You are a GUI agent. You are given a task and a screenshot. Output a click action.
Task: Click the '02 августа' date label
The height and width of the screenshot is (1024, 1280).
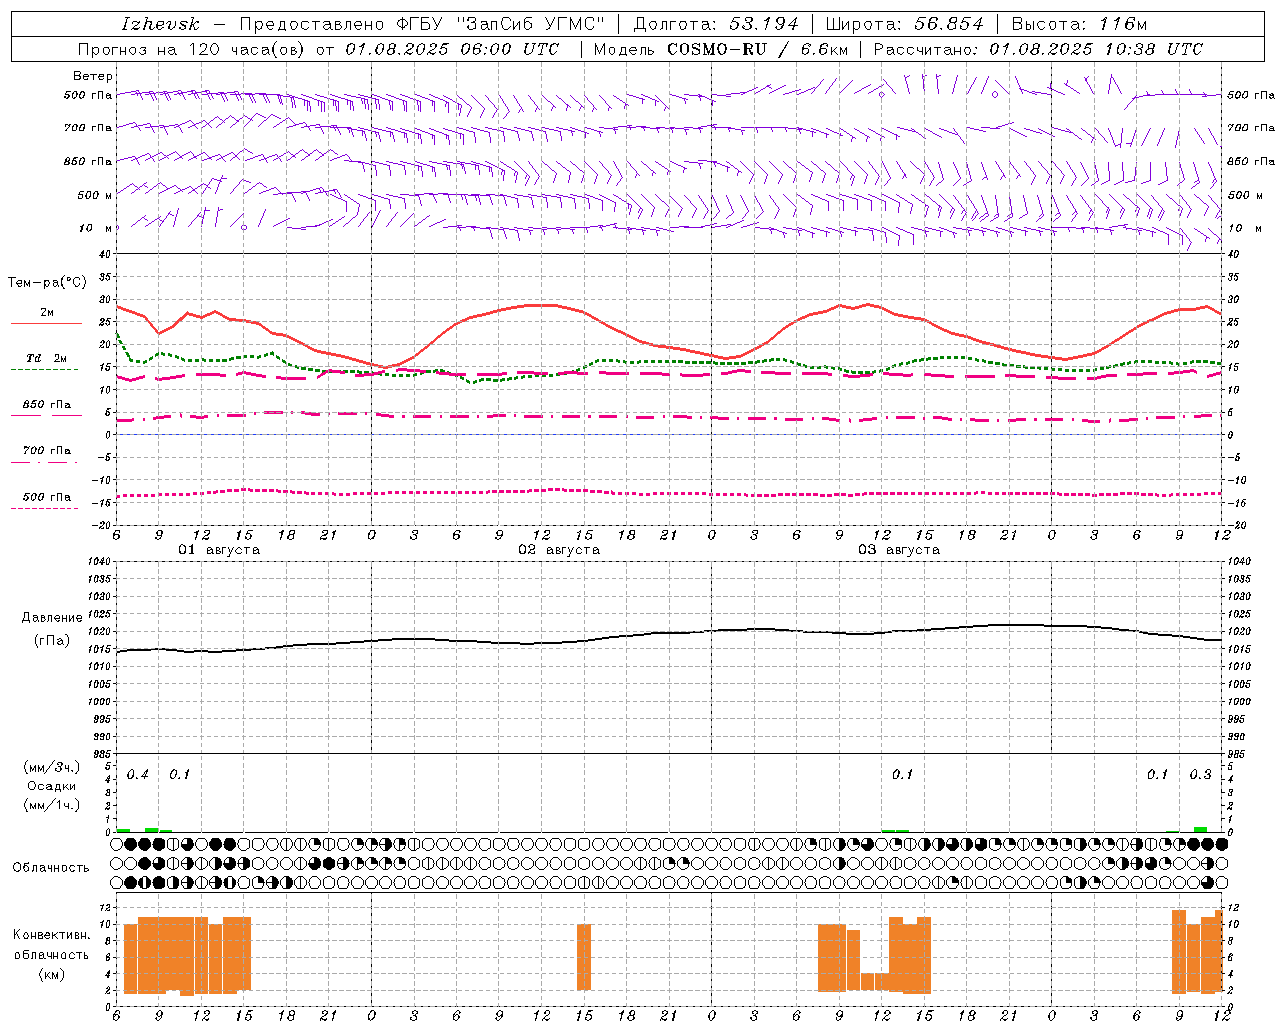click(559, 550)
